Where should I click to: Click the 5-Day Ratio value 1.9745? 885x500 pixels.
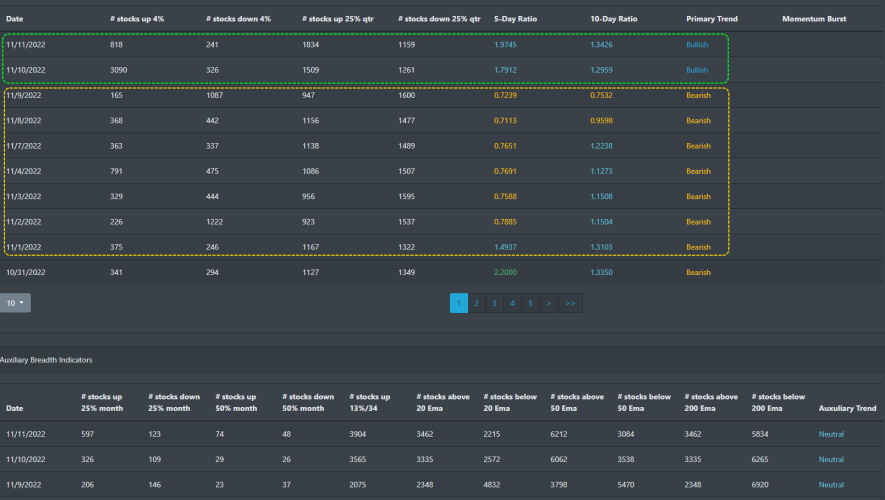505,45
